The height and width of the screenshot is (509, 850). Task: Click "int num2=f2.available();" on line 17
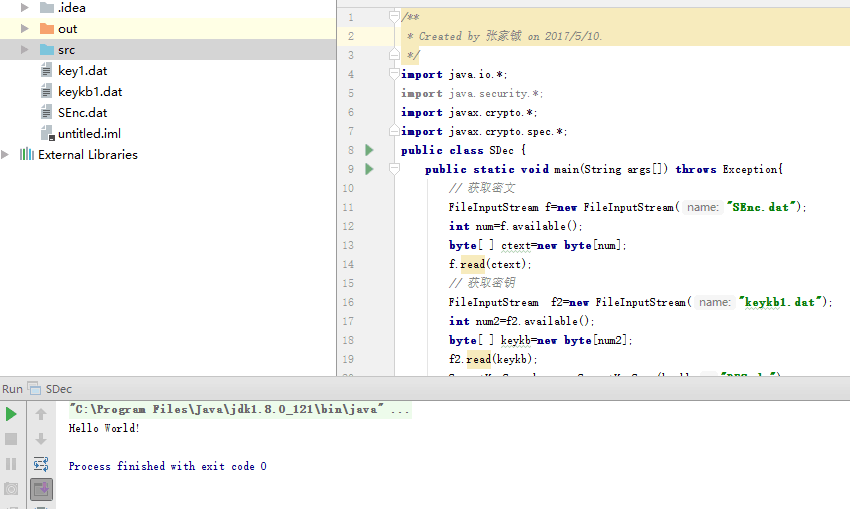521,321
